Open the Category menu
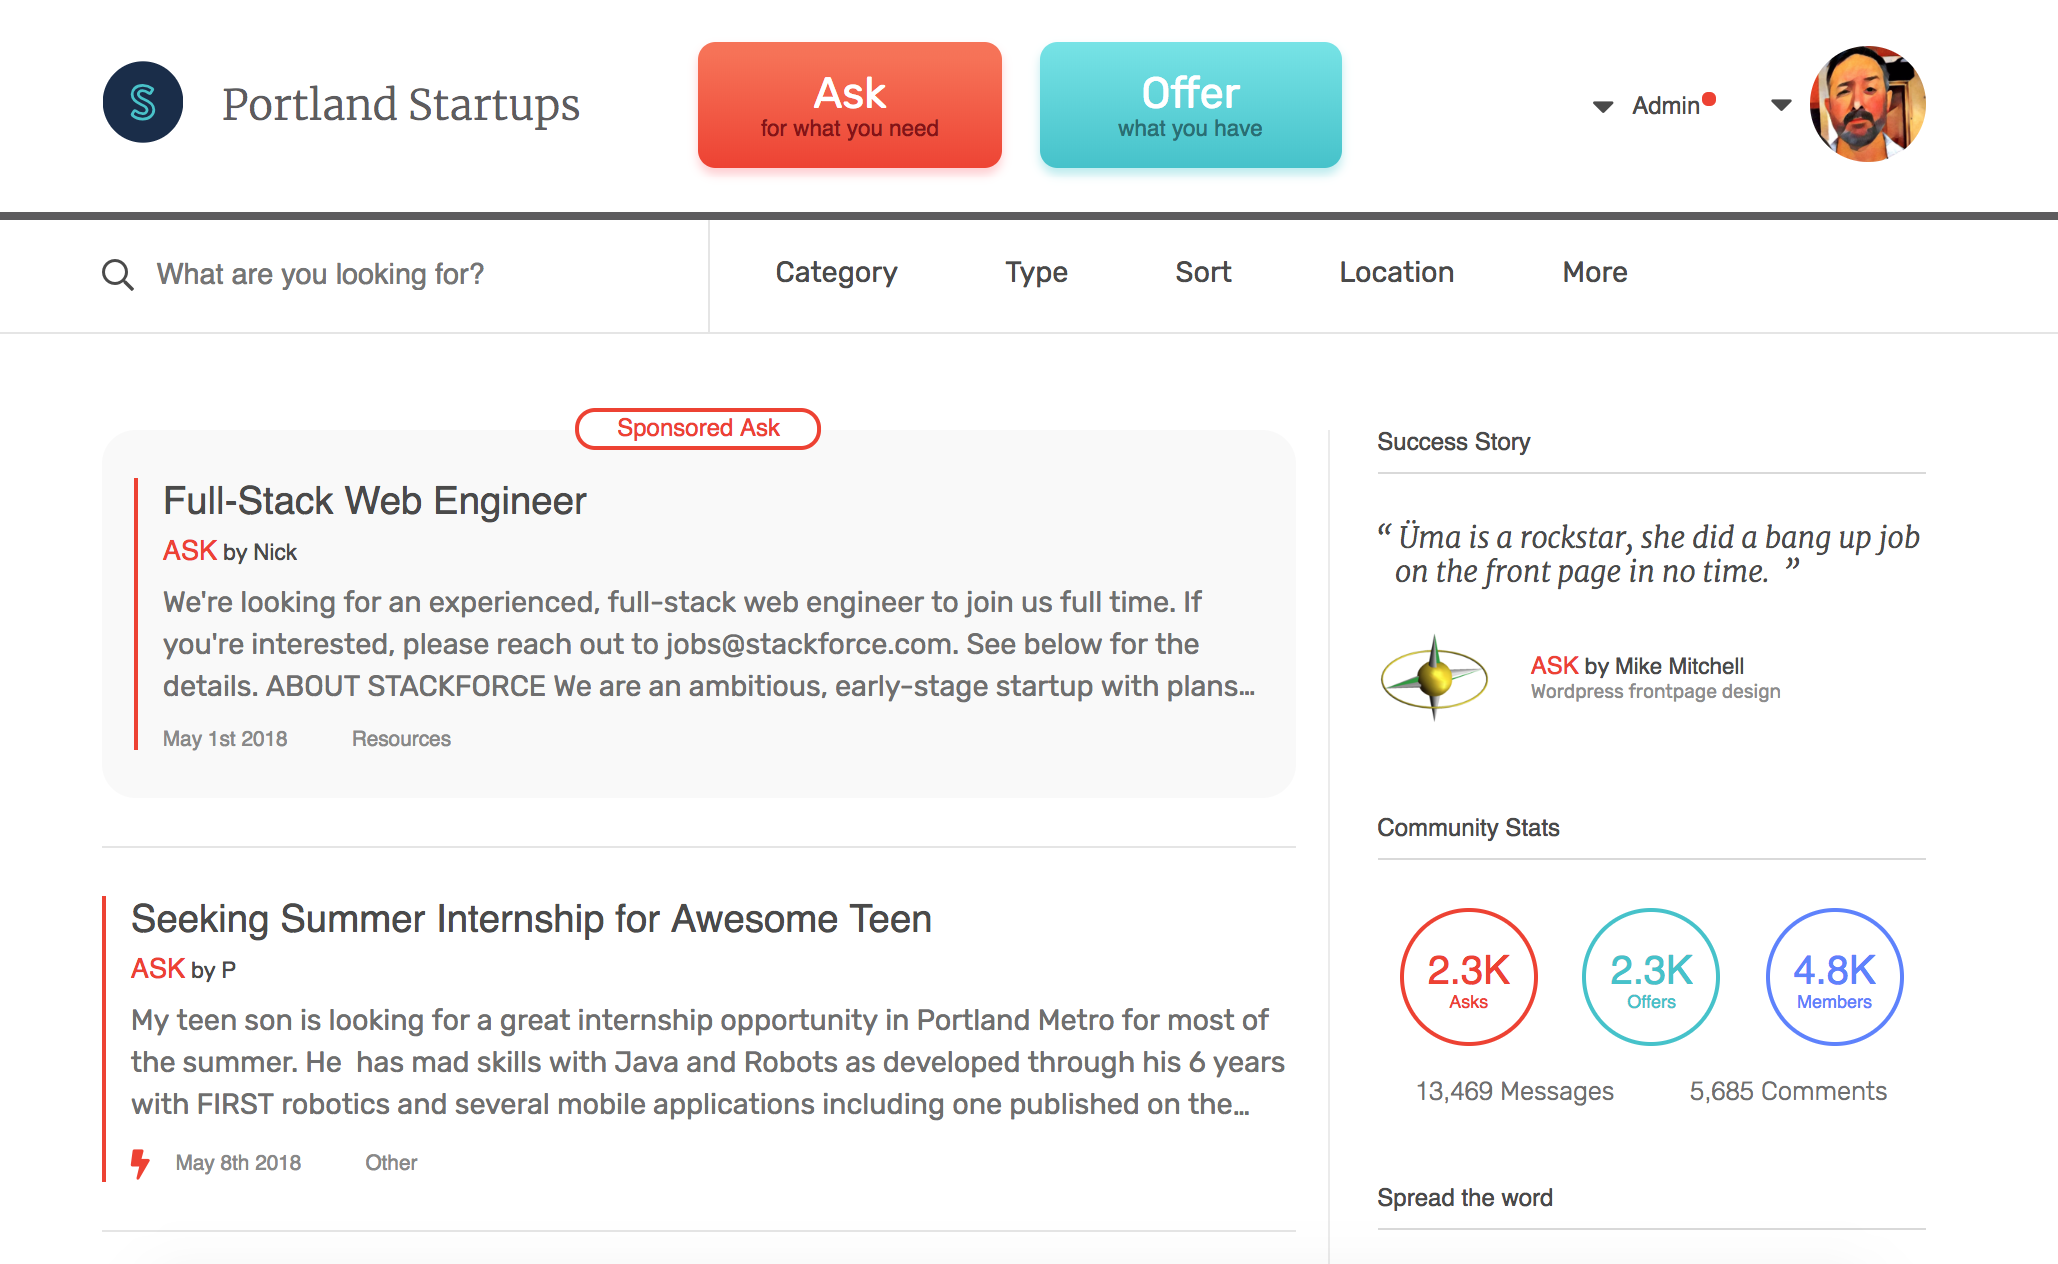The width and height of the screenshot is (2058, 1264). pos(836,272)
